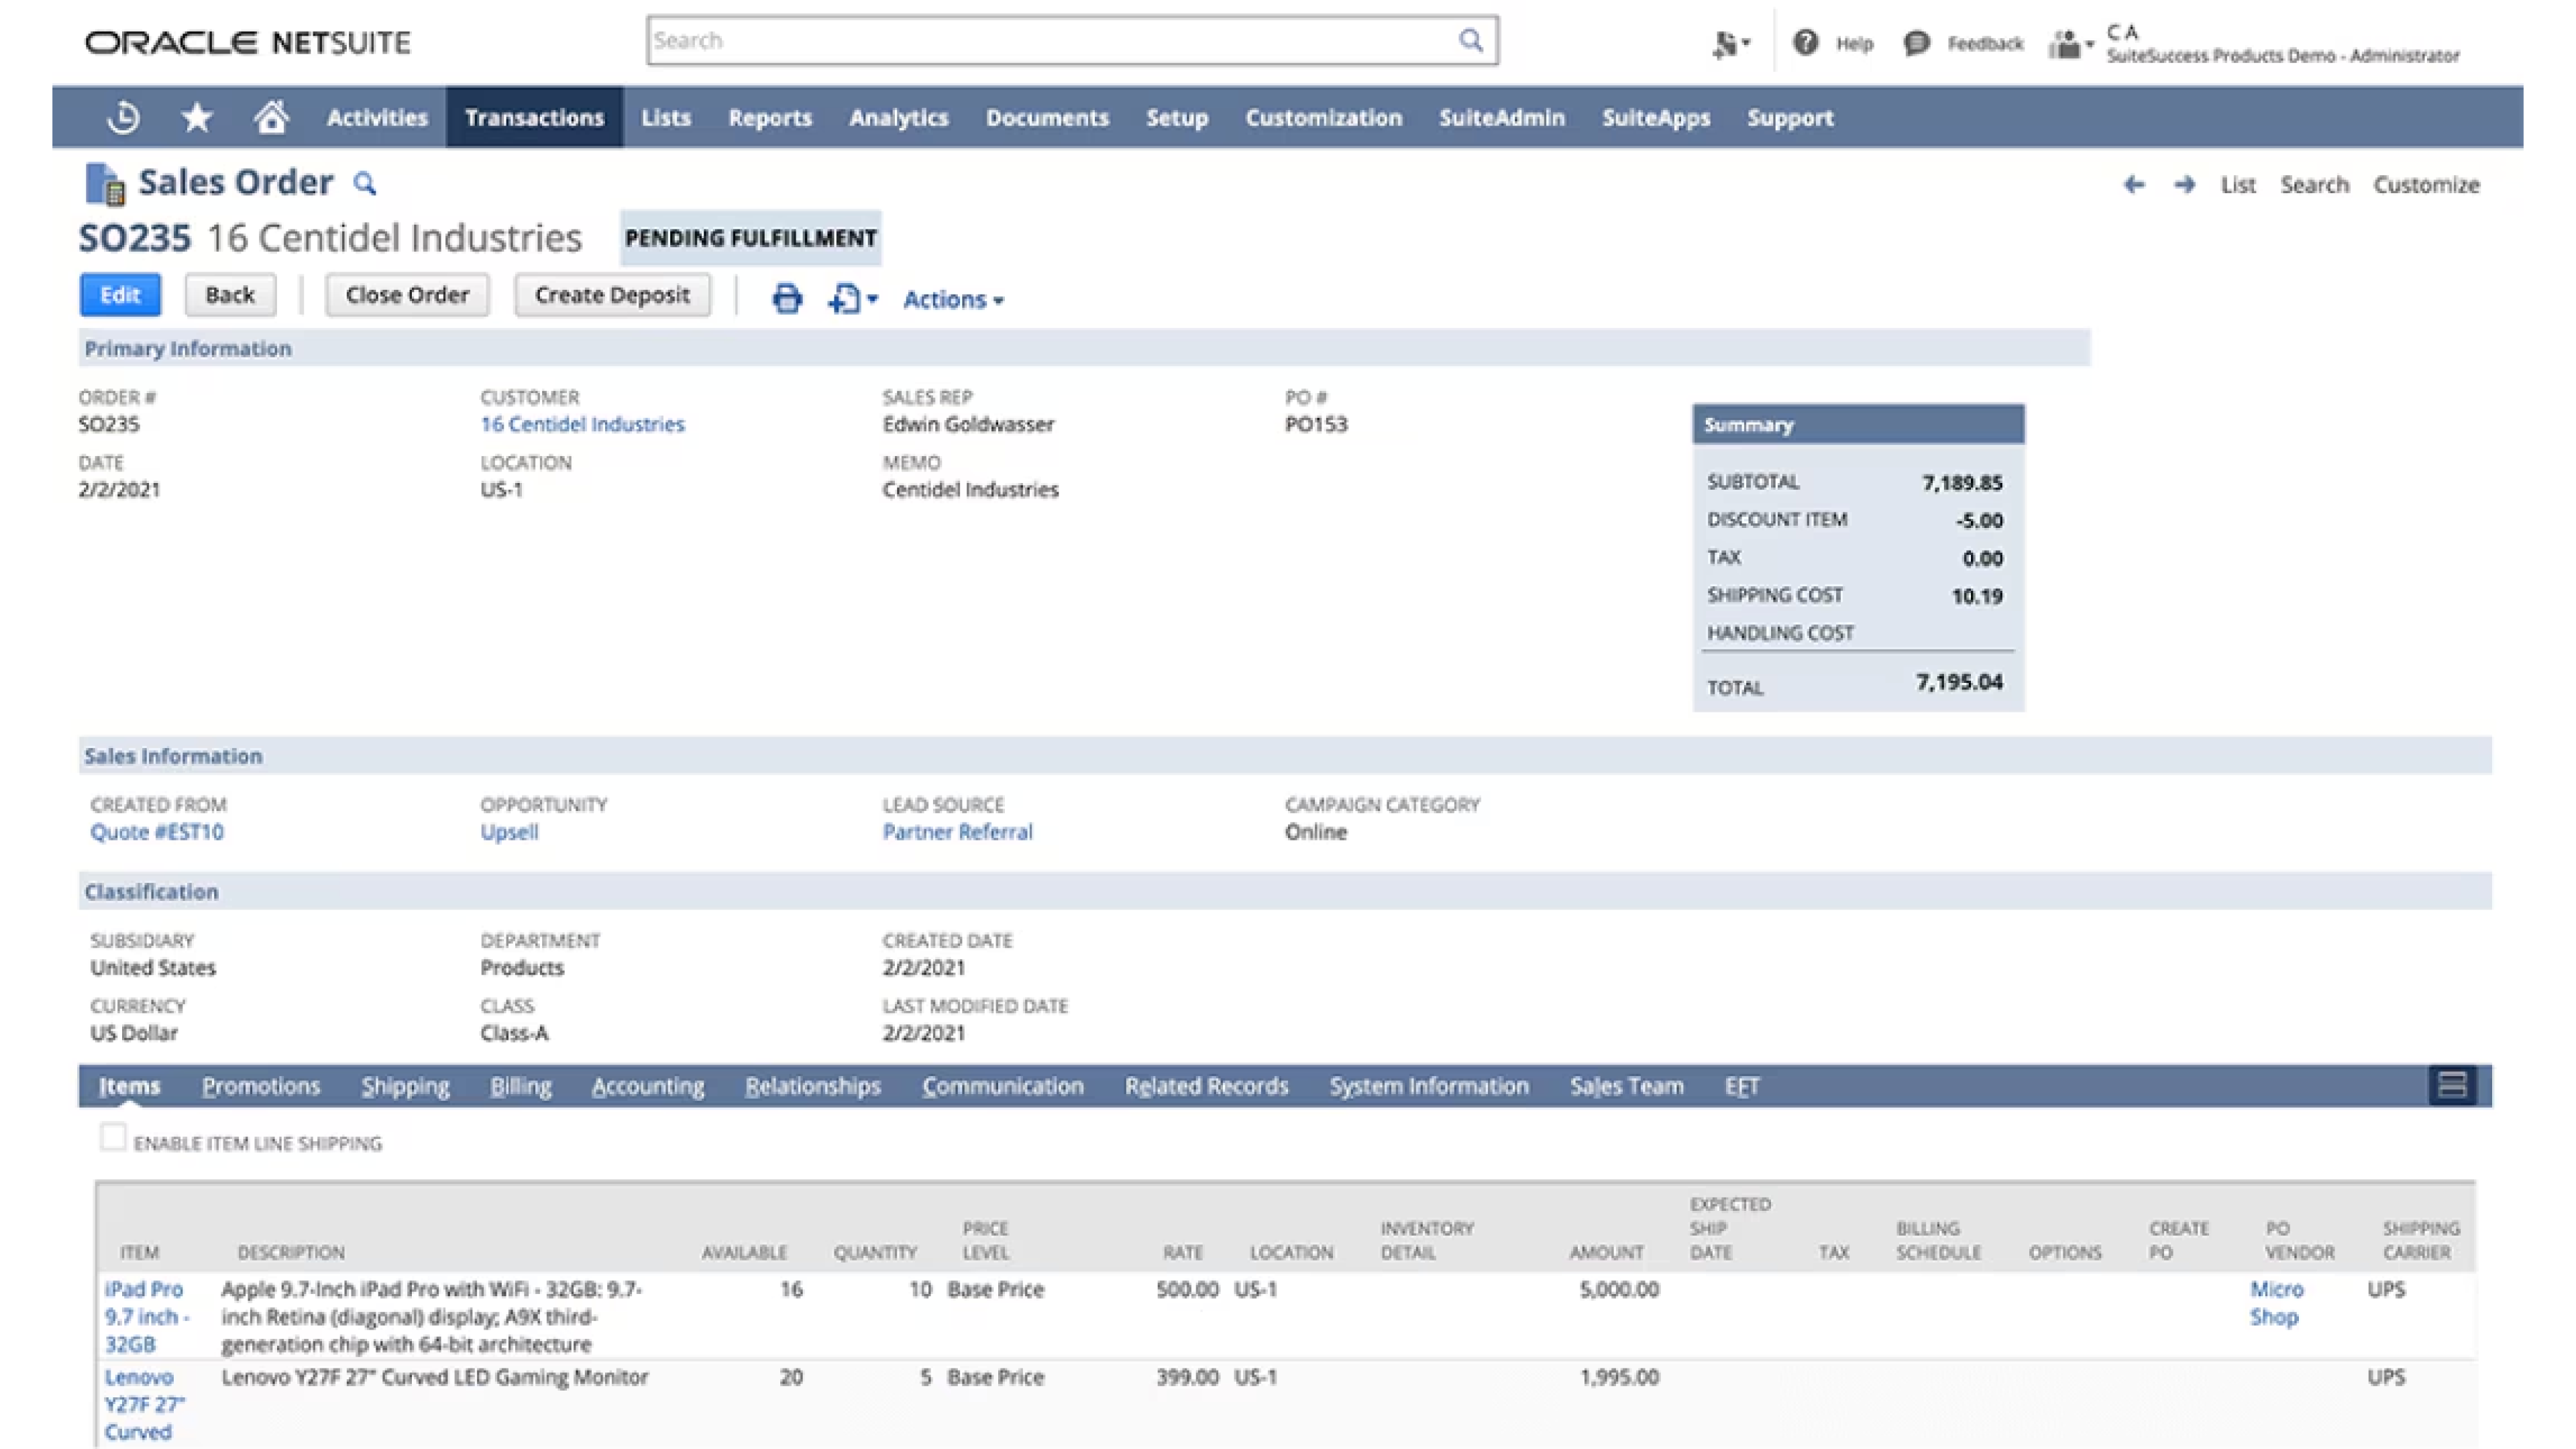Open the Transactions menu
This screenshot has width=2576, height=1449.
[x=534, y=118]
